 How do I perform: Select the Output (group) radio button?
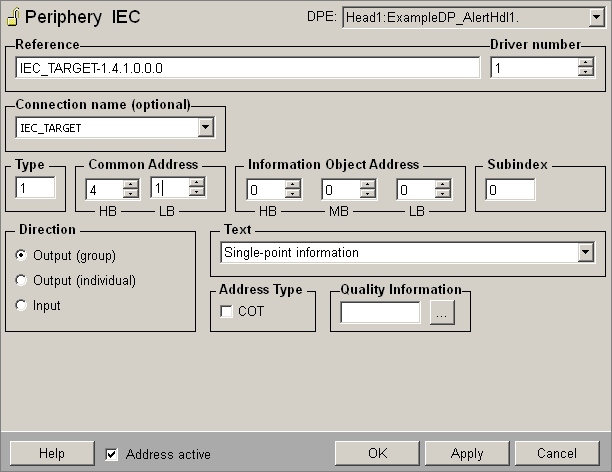[x=22, y=255]
